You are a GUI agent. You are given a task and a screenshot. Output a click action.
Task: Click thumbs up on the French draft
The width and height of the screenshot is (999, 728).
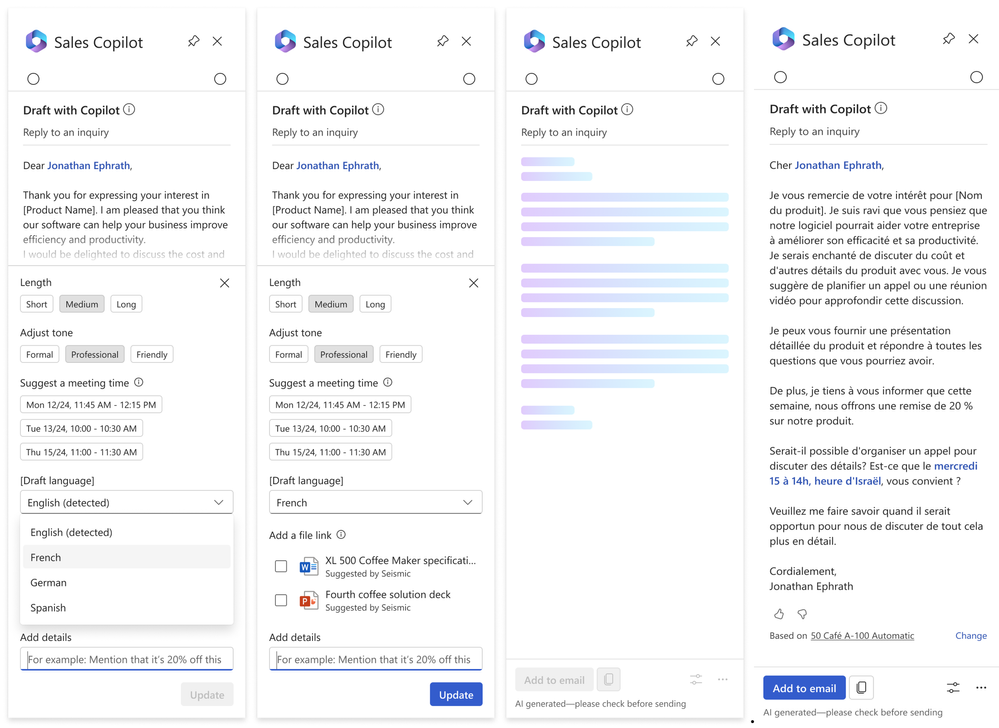(779, 614)
